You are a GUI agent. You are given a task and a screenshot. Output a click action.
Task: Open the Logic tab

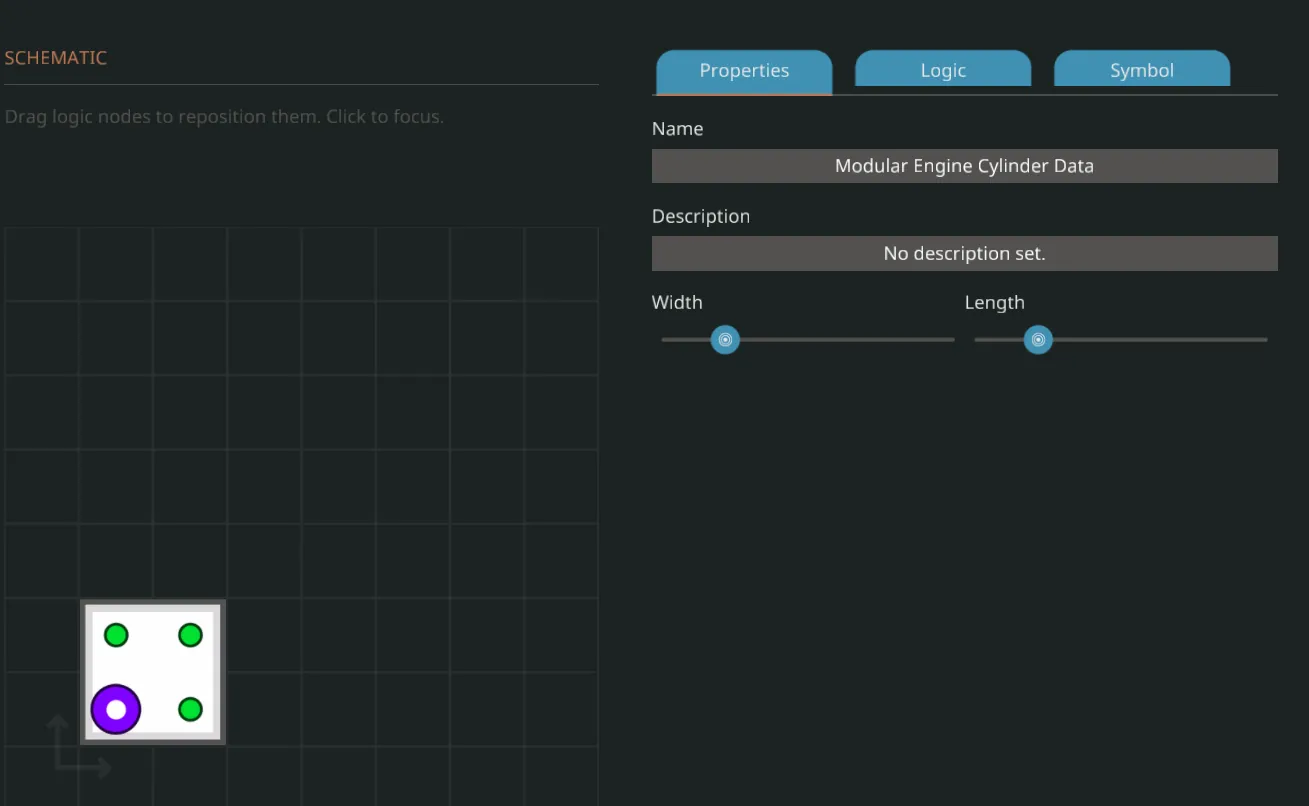pyautogui.click(x=943, y=71)
